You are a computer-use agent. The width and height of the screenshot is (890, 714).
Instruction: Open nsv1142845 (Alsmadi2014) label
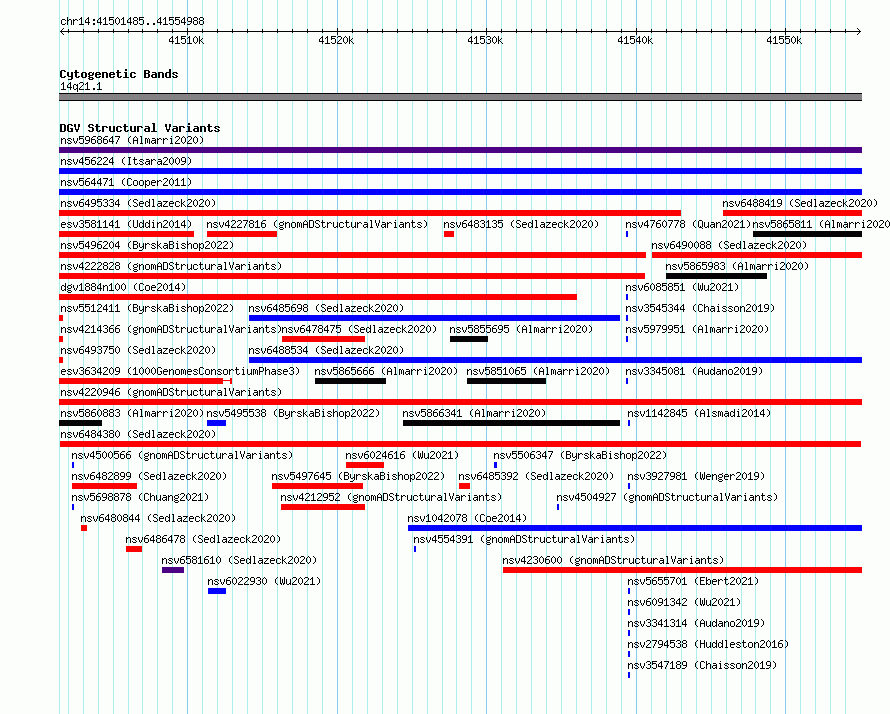tap(699, 413)
